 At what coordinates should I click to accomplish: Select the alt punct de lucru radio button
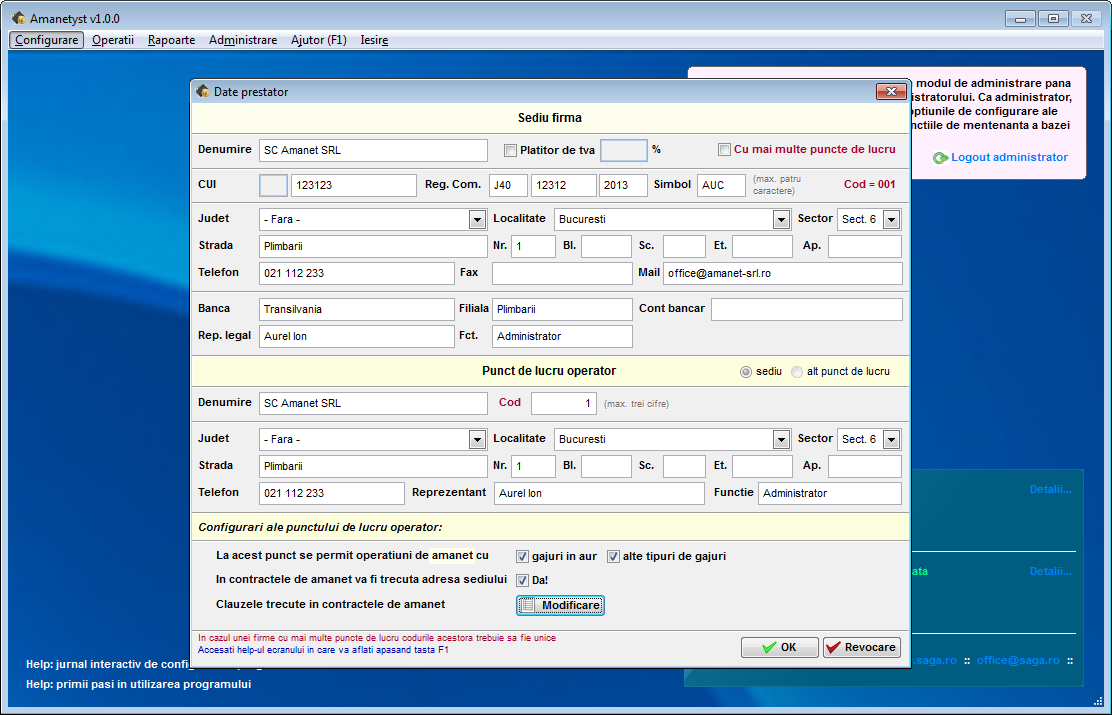[797, 372]
